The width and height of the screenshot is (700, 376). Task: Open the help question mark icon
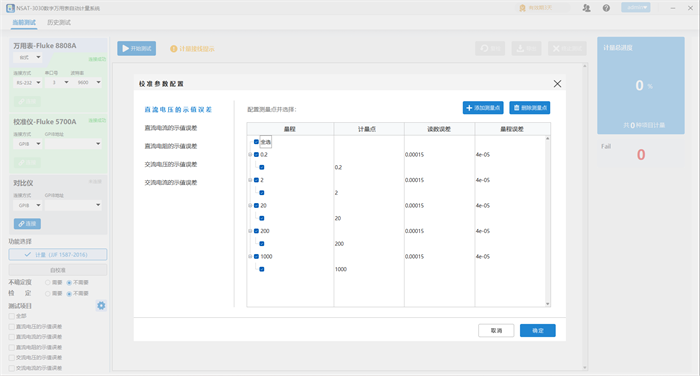[606, 8]
